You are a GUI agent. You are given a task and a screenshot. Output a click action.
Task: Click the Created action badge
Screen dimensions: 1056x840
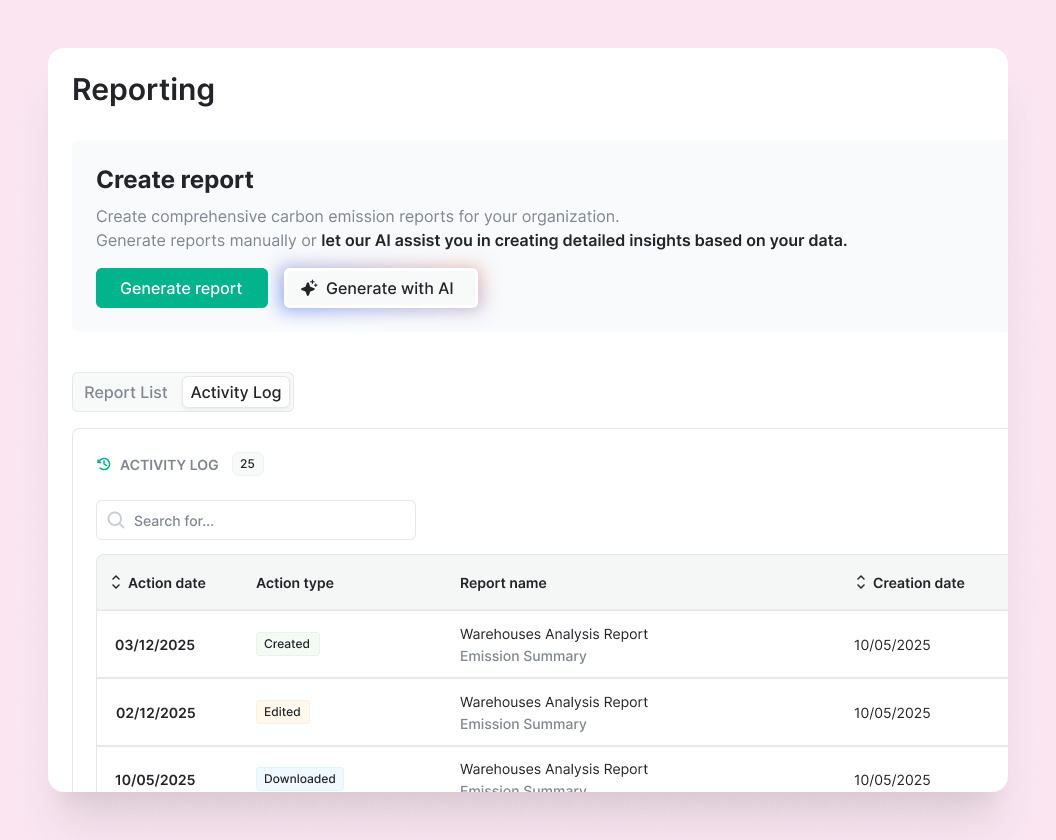pos(287,644)
